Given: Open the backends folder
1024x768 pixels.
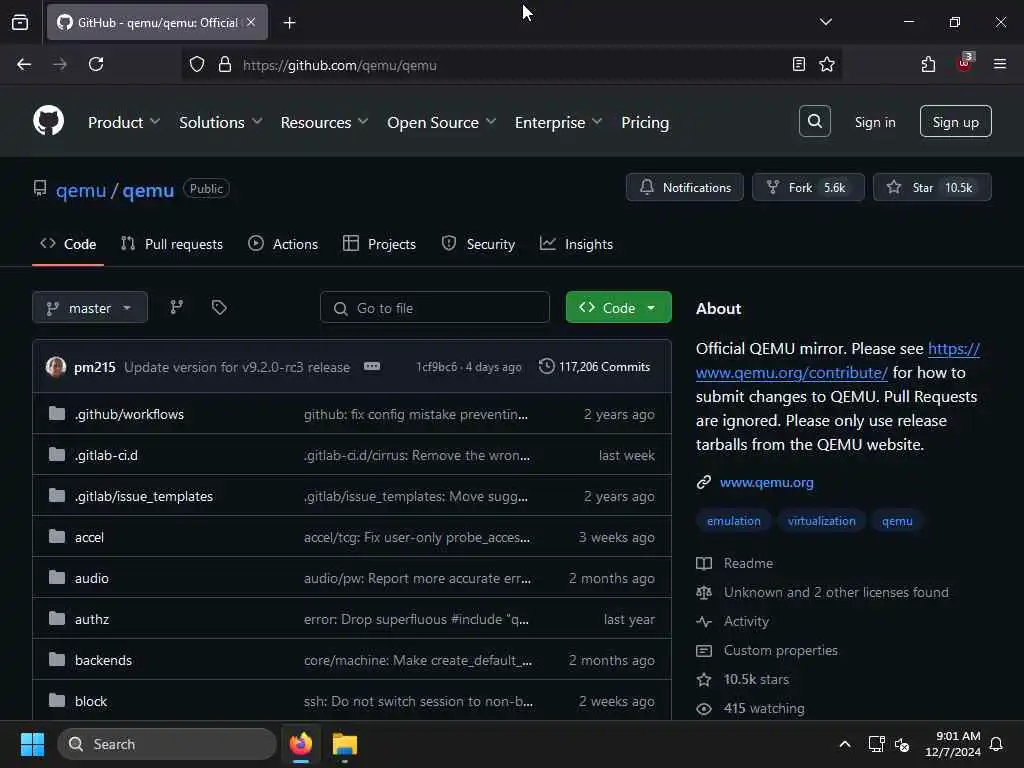Looking at the screenshot, I should 103,660.
